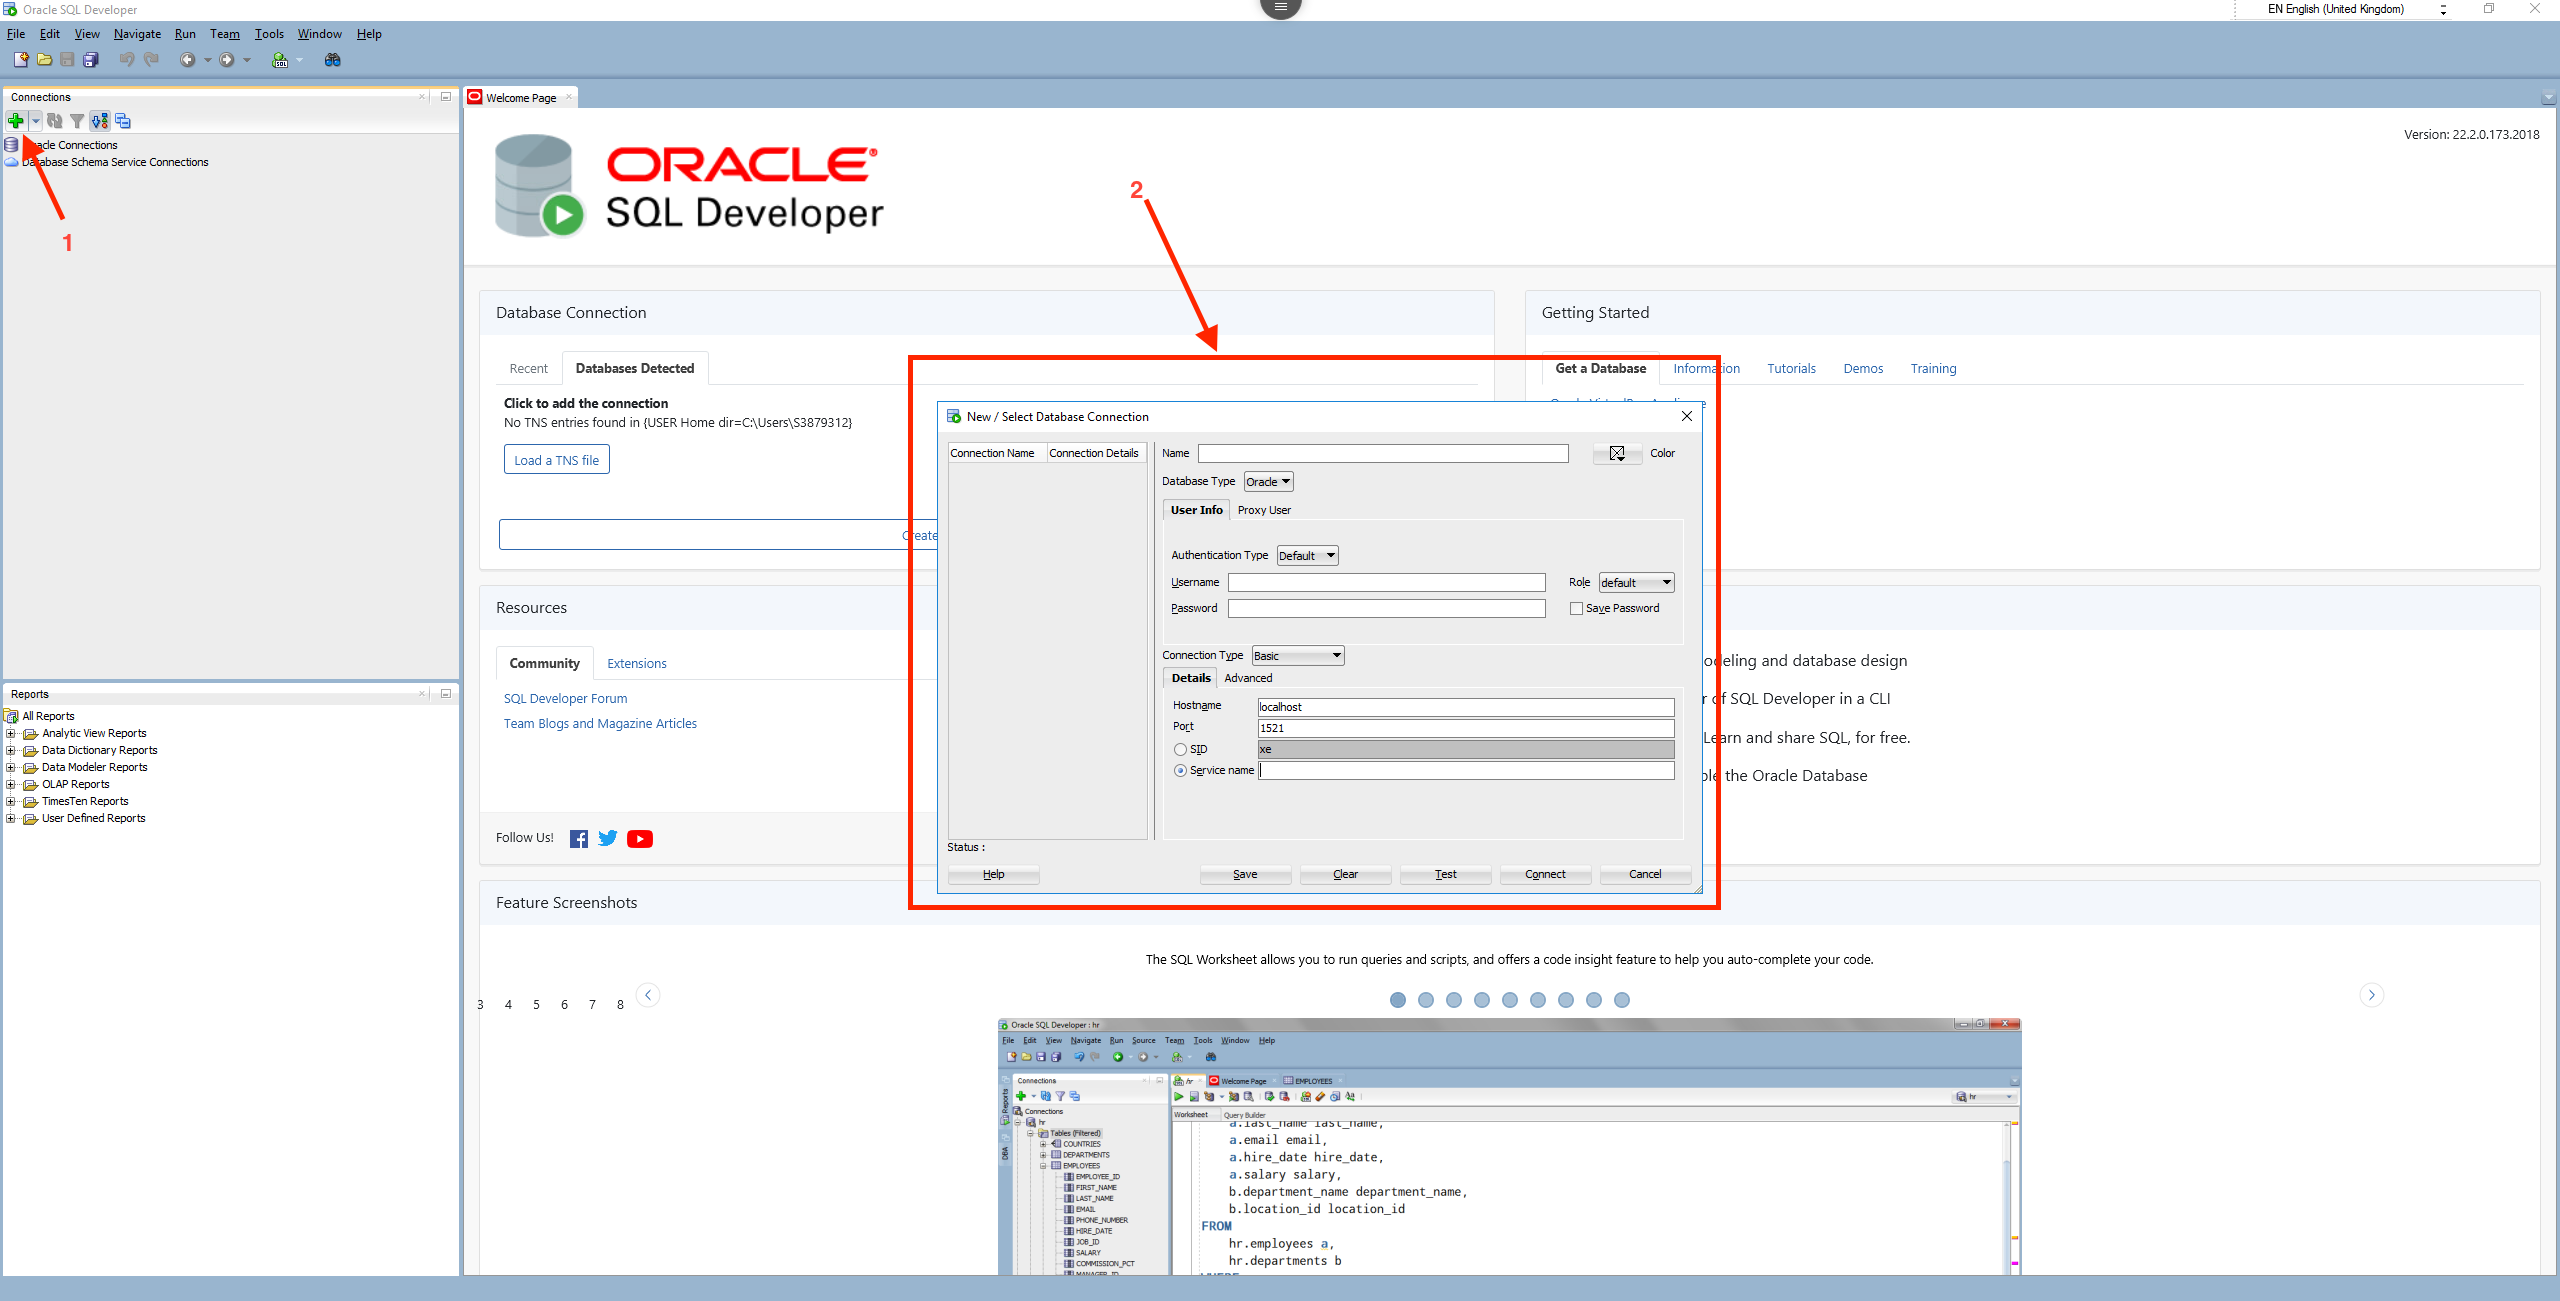Click the Test button in connection dialog
Screen dimensions: 2560x1301
point(1445,874)
